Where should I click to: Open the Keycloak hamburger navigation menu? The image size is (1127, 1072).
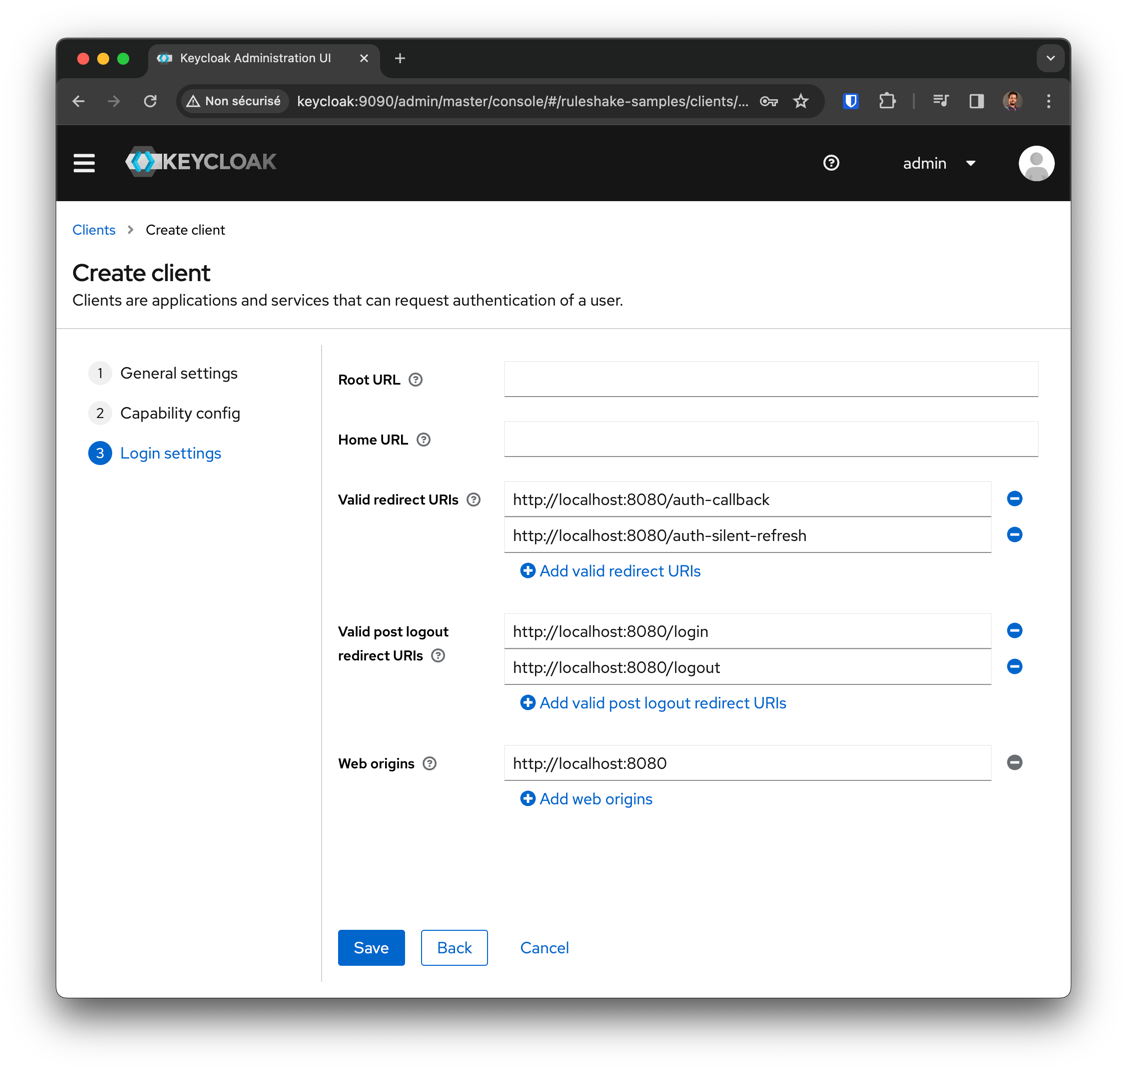tap(84, 163)
